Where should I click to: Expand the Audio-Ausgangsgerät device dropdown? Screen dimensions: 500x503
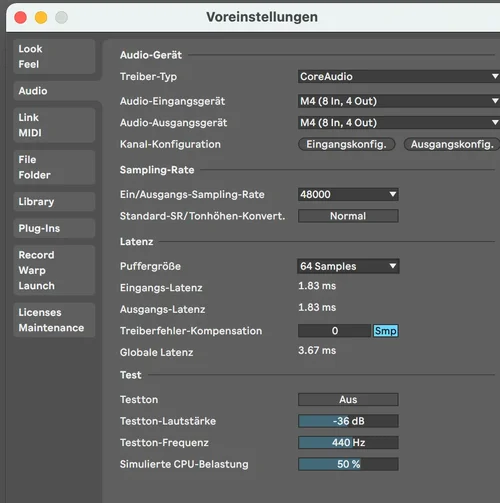399,123
